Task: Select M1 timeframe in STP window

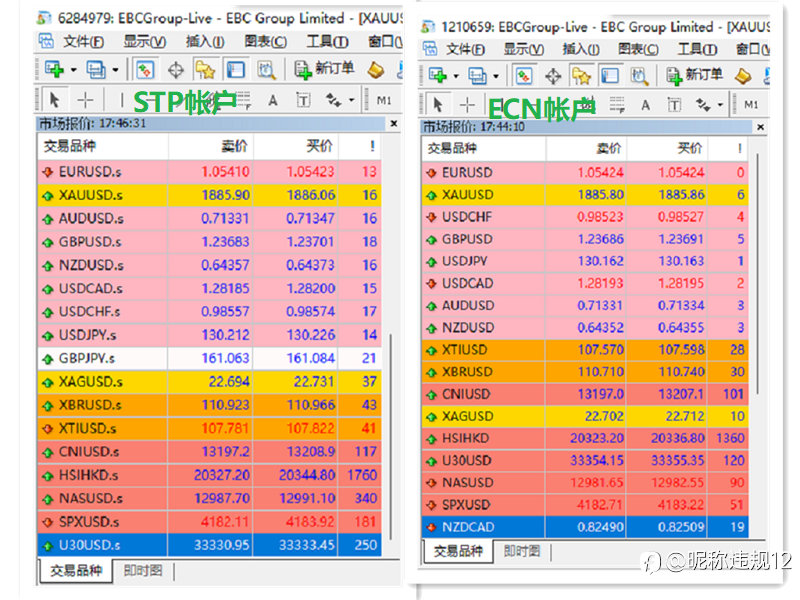Action: click(384, 101)
